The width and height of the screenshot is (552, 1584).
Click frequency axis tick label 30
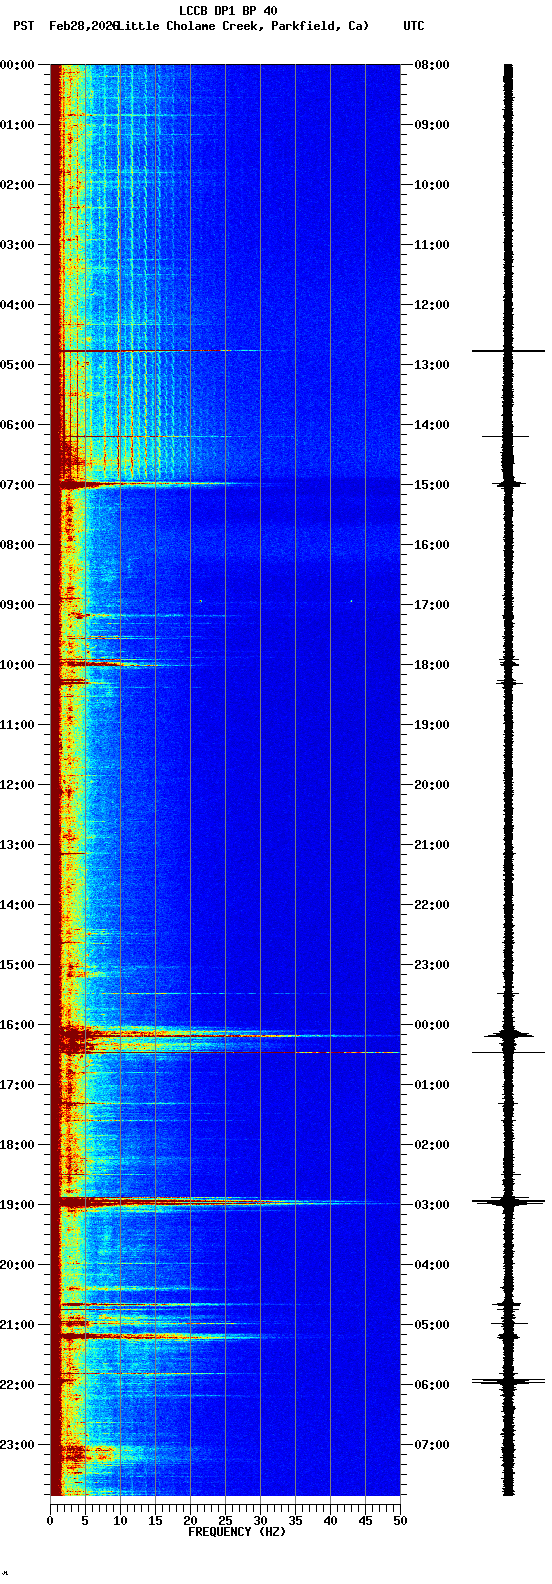point(260,1521)
